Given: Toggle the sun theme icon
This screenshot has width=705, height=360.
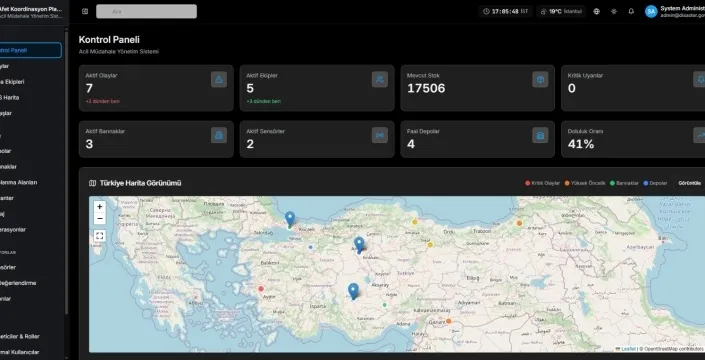Looking at the screenshot, I should click(614, 11).
